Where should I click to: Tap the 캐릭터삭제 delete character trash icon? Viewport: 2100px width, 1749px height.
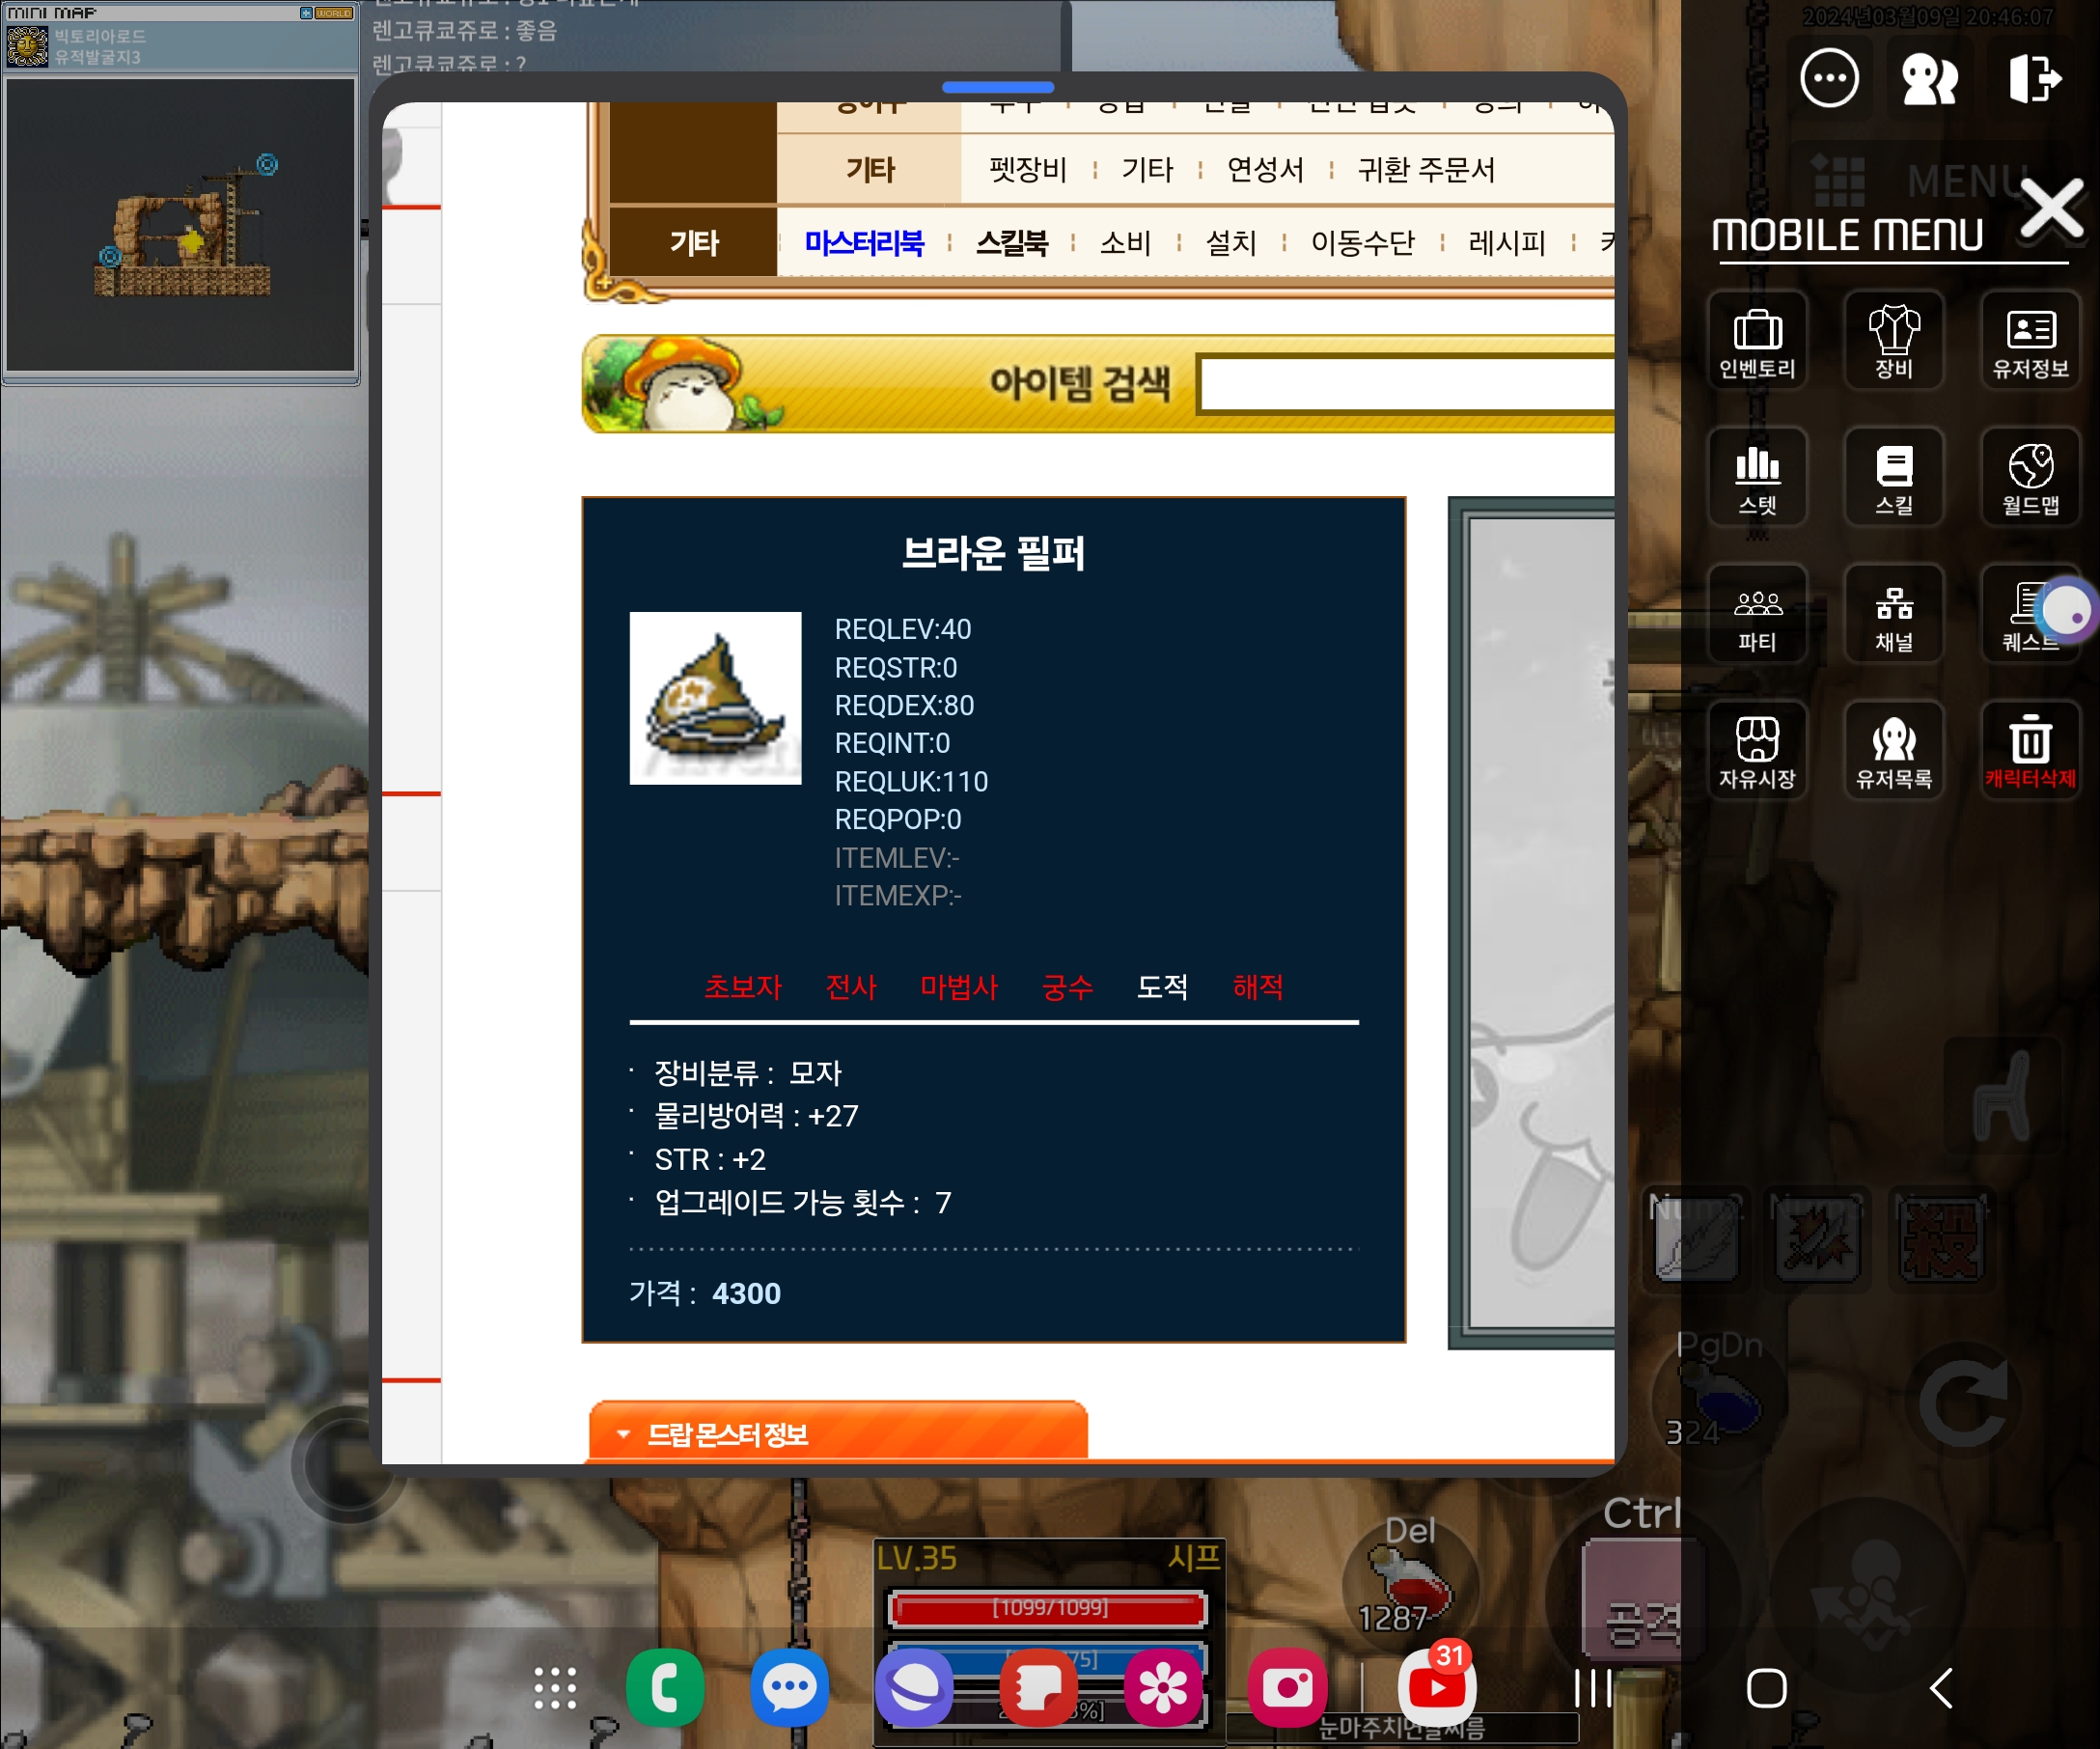click(x=2030, y=750)
